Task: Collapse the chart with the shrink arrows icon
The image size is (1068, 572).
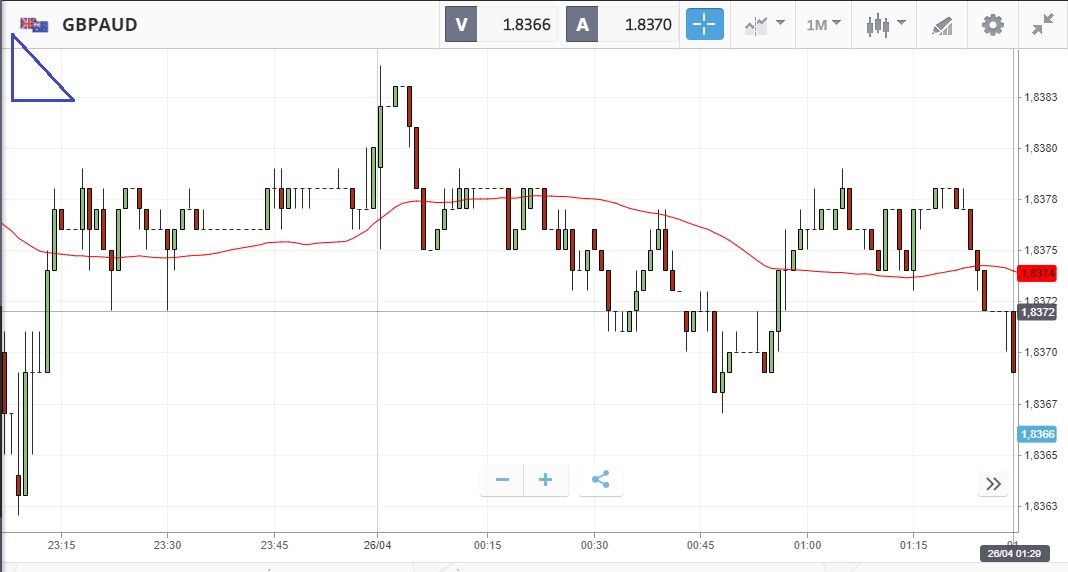Action: point(1043,25)
